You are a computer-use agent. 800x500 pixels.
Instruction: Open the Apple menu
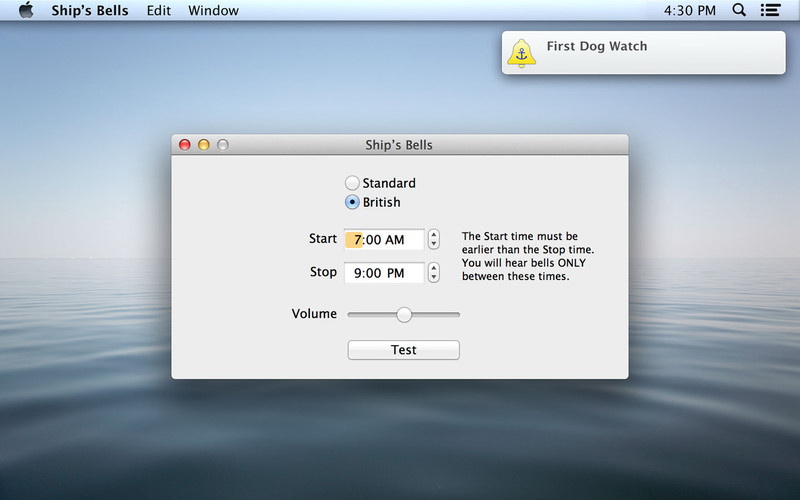[x=26, y=11]
